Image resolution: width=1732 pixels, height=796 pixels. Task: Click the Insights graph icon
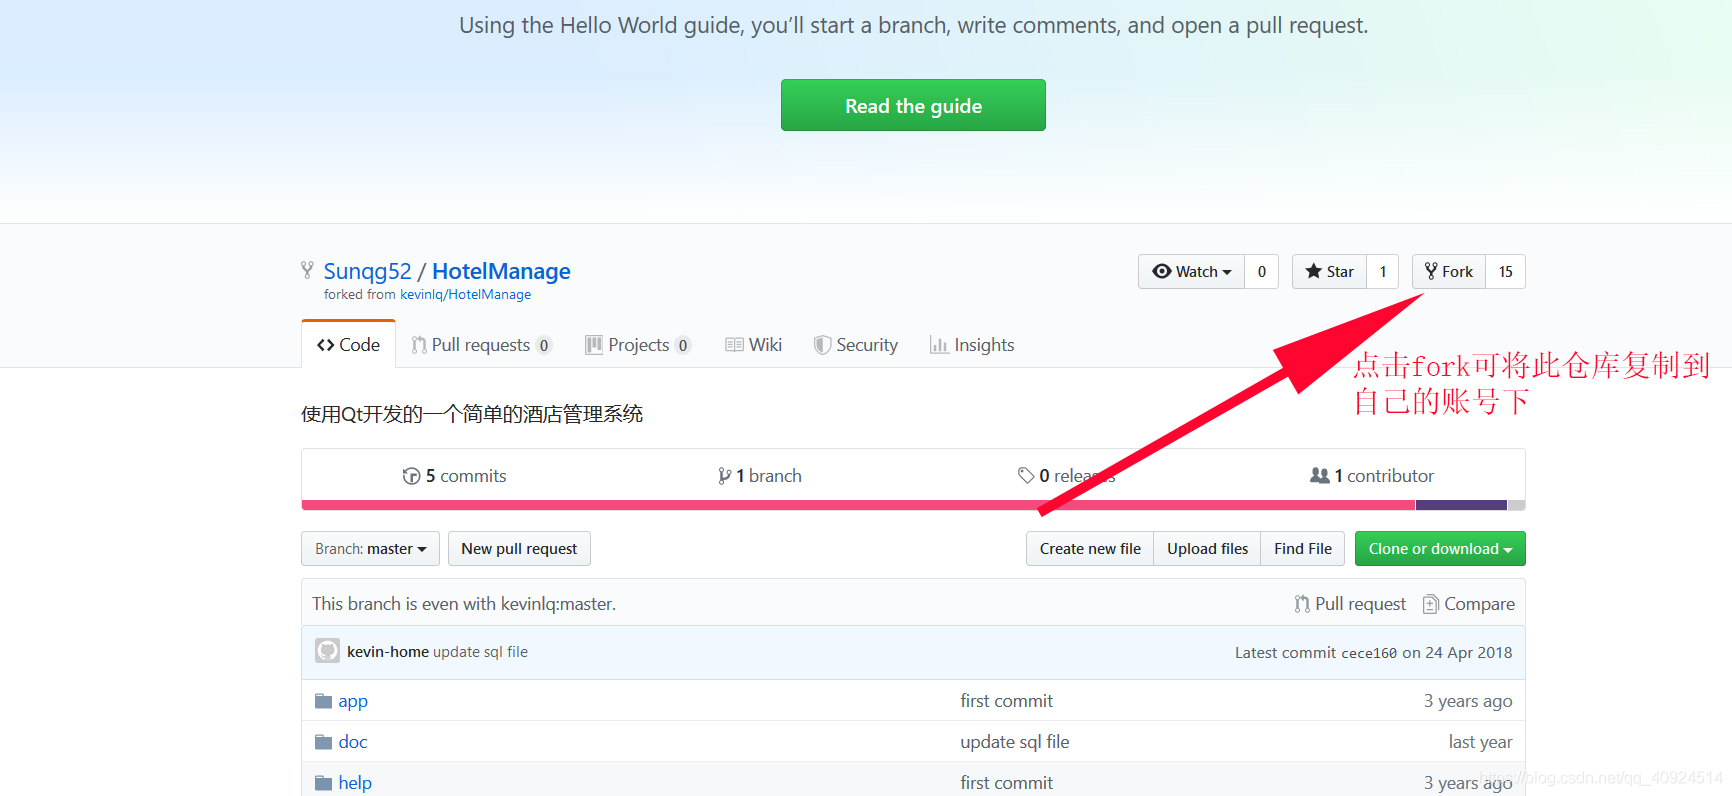[939, 345]
